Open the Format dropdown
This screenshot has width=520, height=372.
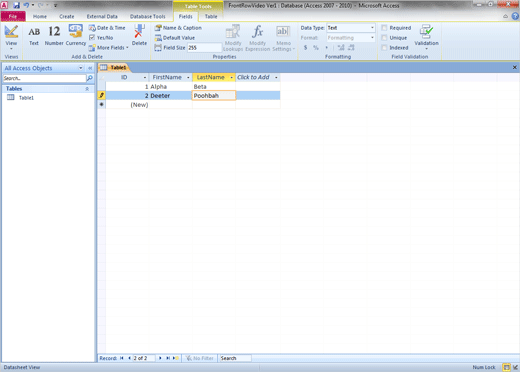(x=372, y=38)
